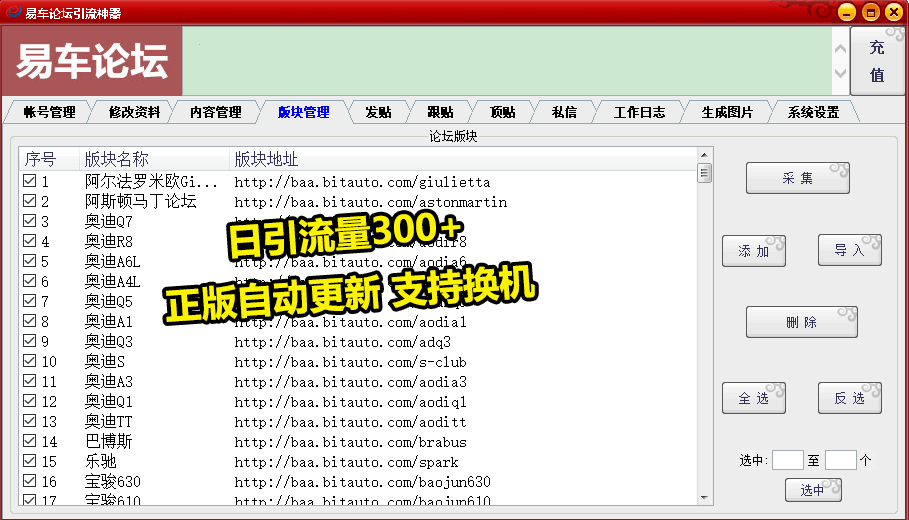
Task: Click the 添加 add button
Action: tap(754, 251)
